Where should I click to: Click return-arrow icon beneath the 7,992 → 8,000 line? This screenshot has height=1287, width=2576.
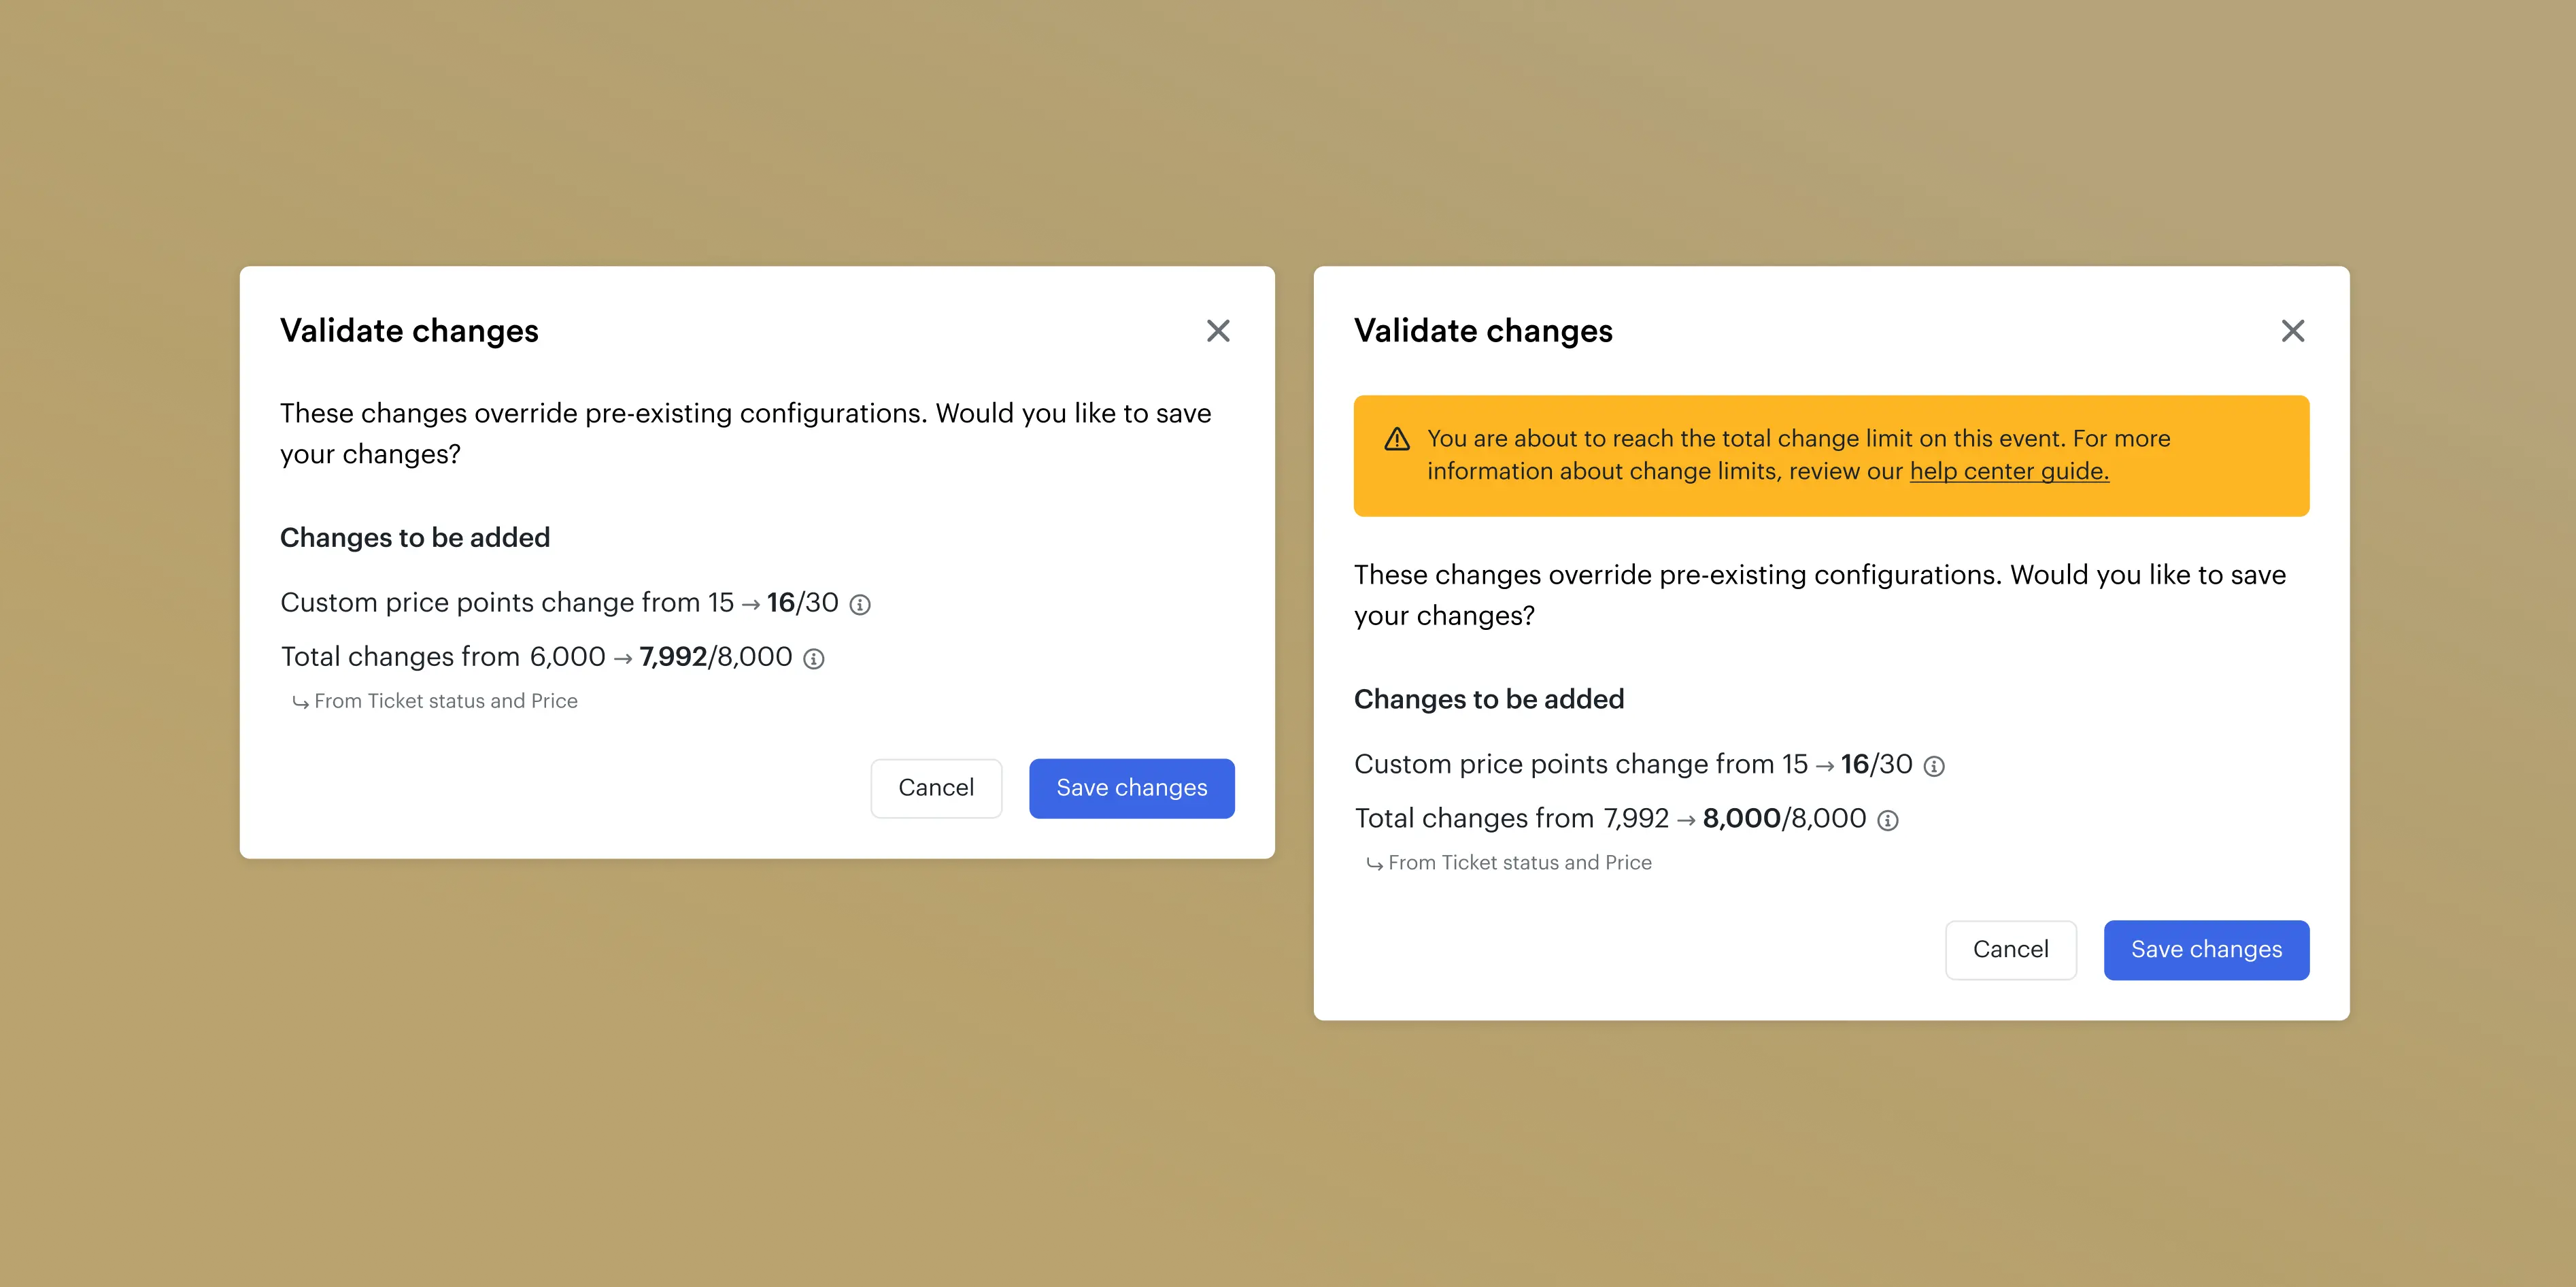click(1374, 864)
